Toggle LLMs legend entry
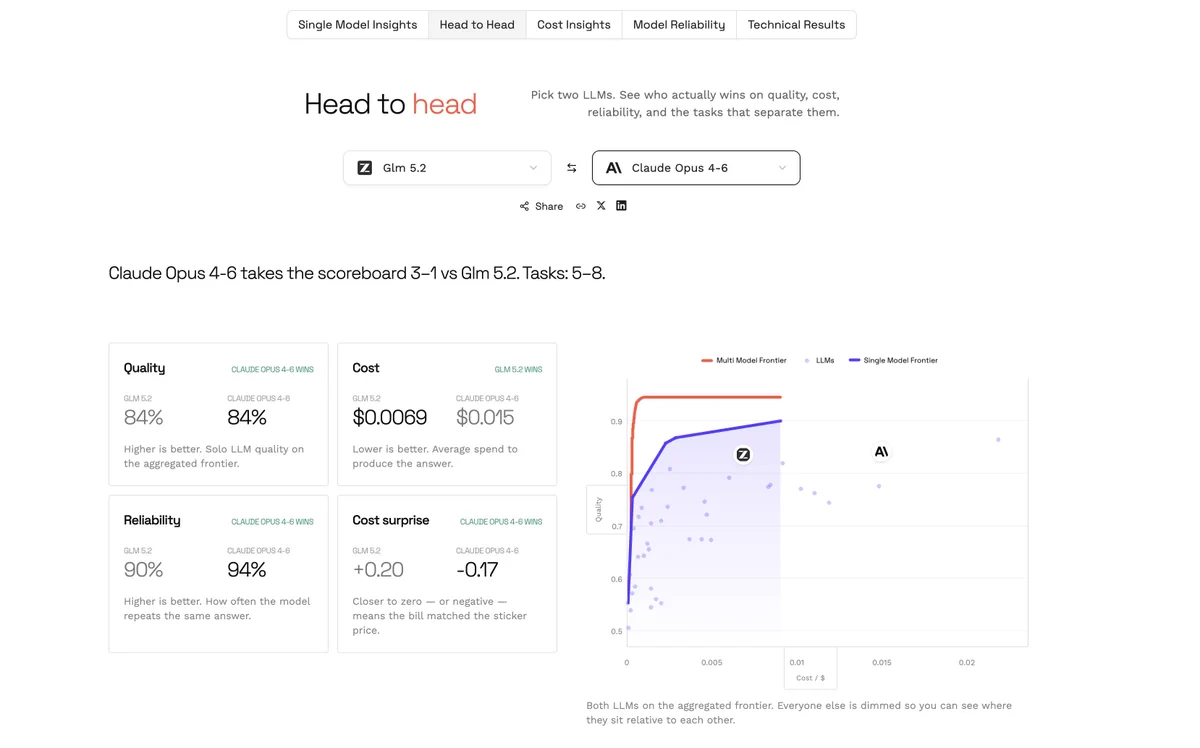This screenshot has width=1200, height=748. coord(819,360)
